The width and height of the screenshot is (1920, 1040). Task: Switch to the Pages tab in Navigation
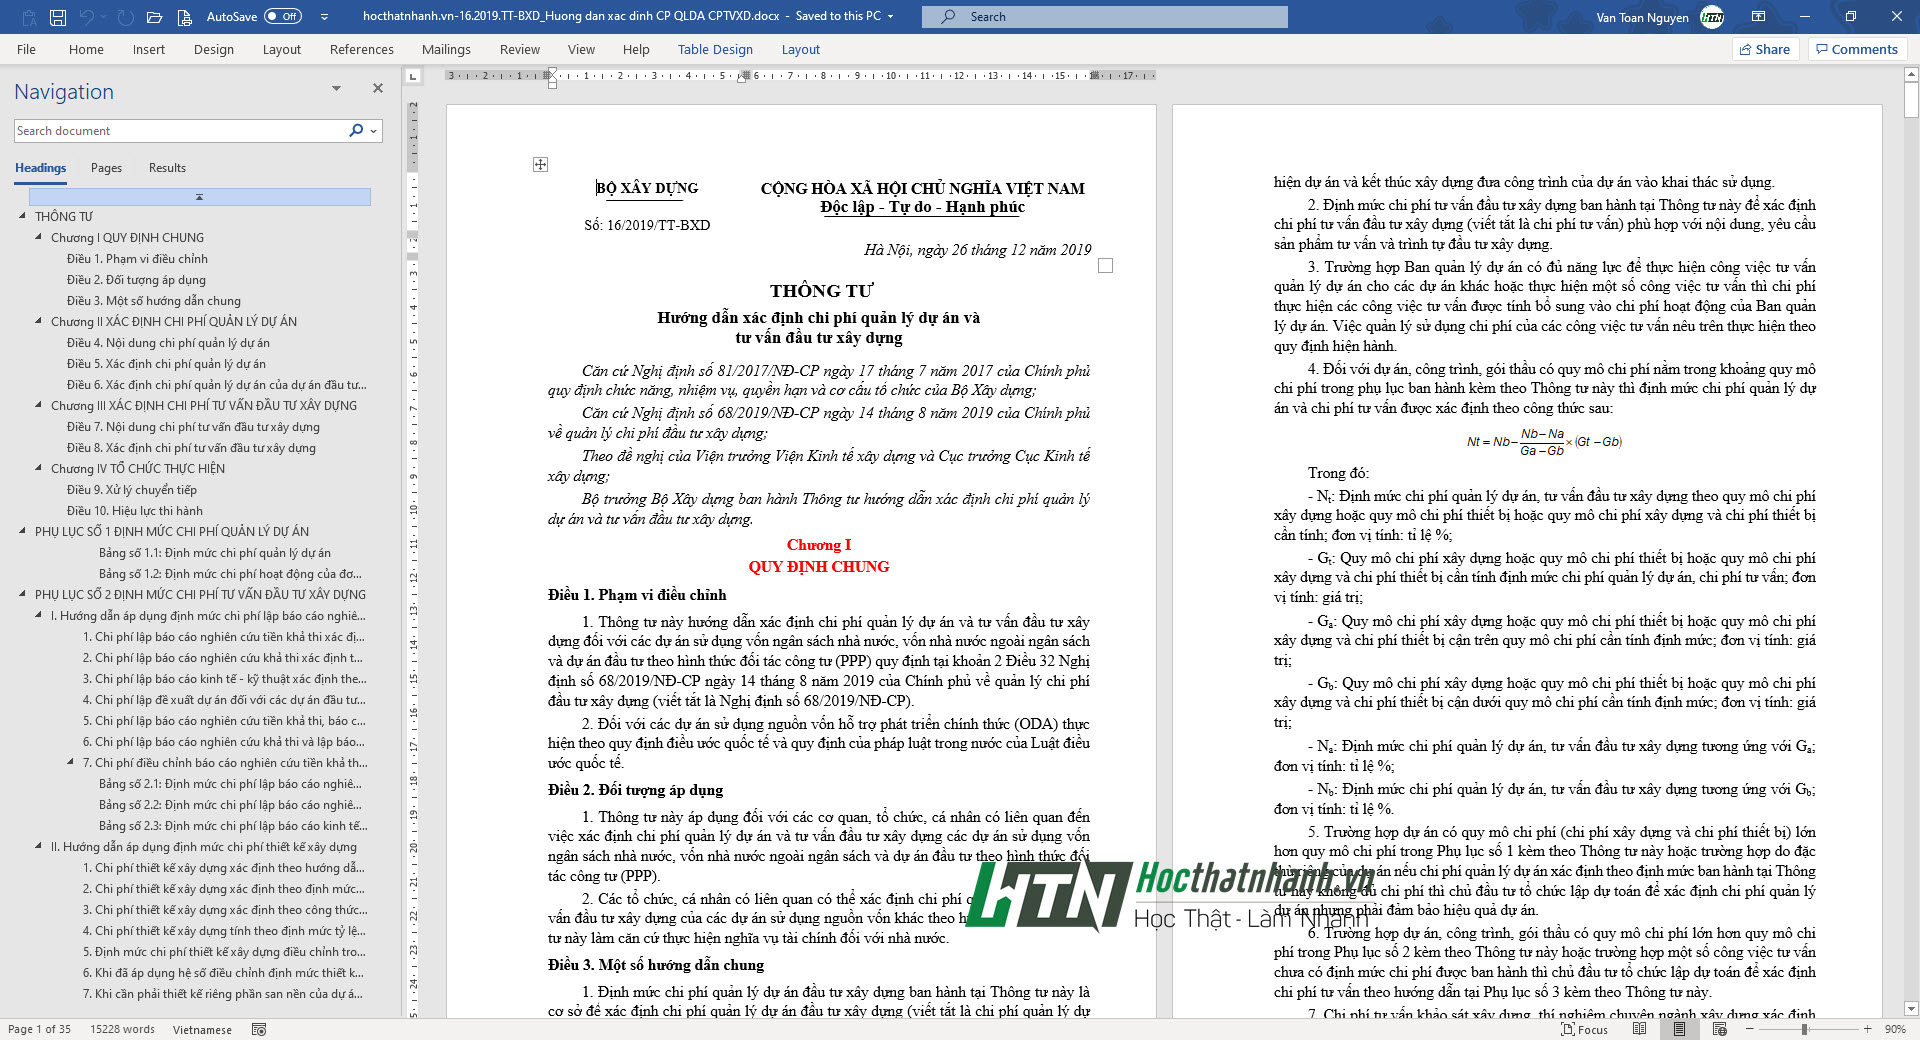(x=106, y=168)
